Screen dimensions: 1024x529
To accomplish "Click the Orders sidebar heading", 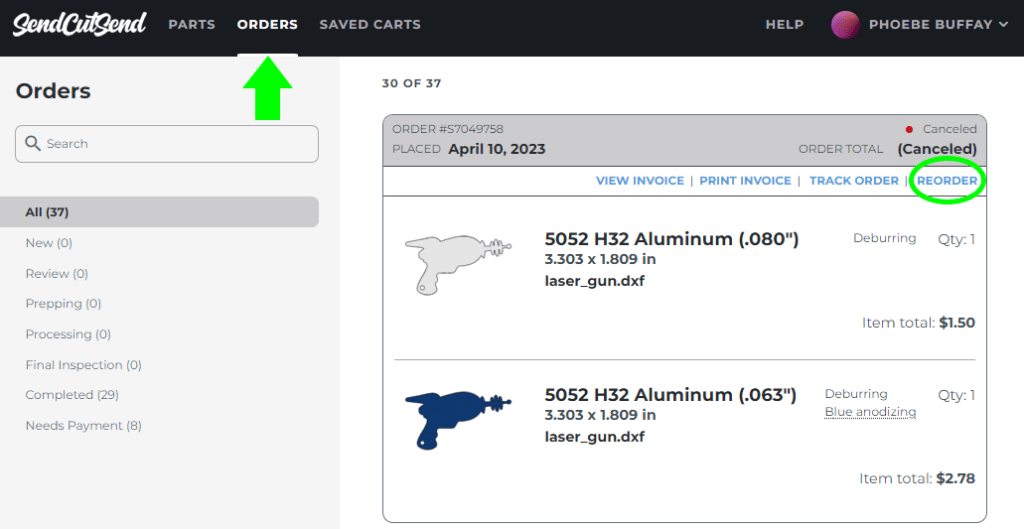I will 53,91.
